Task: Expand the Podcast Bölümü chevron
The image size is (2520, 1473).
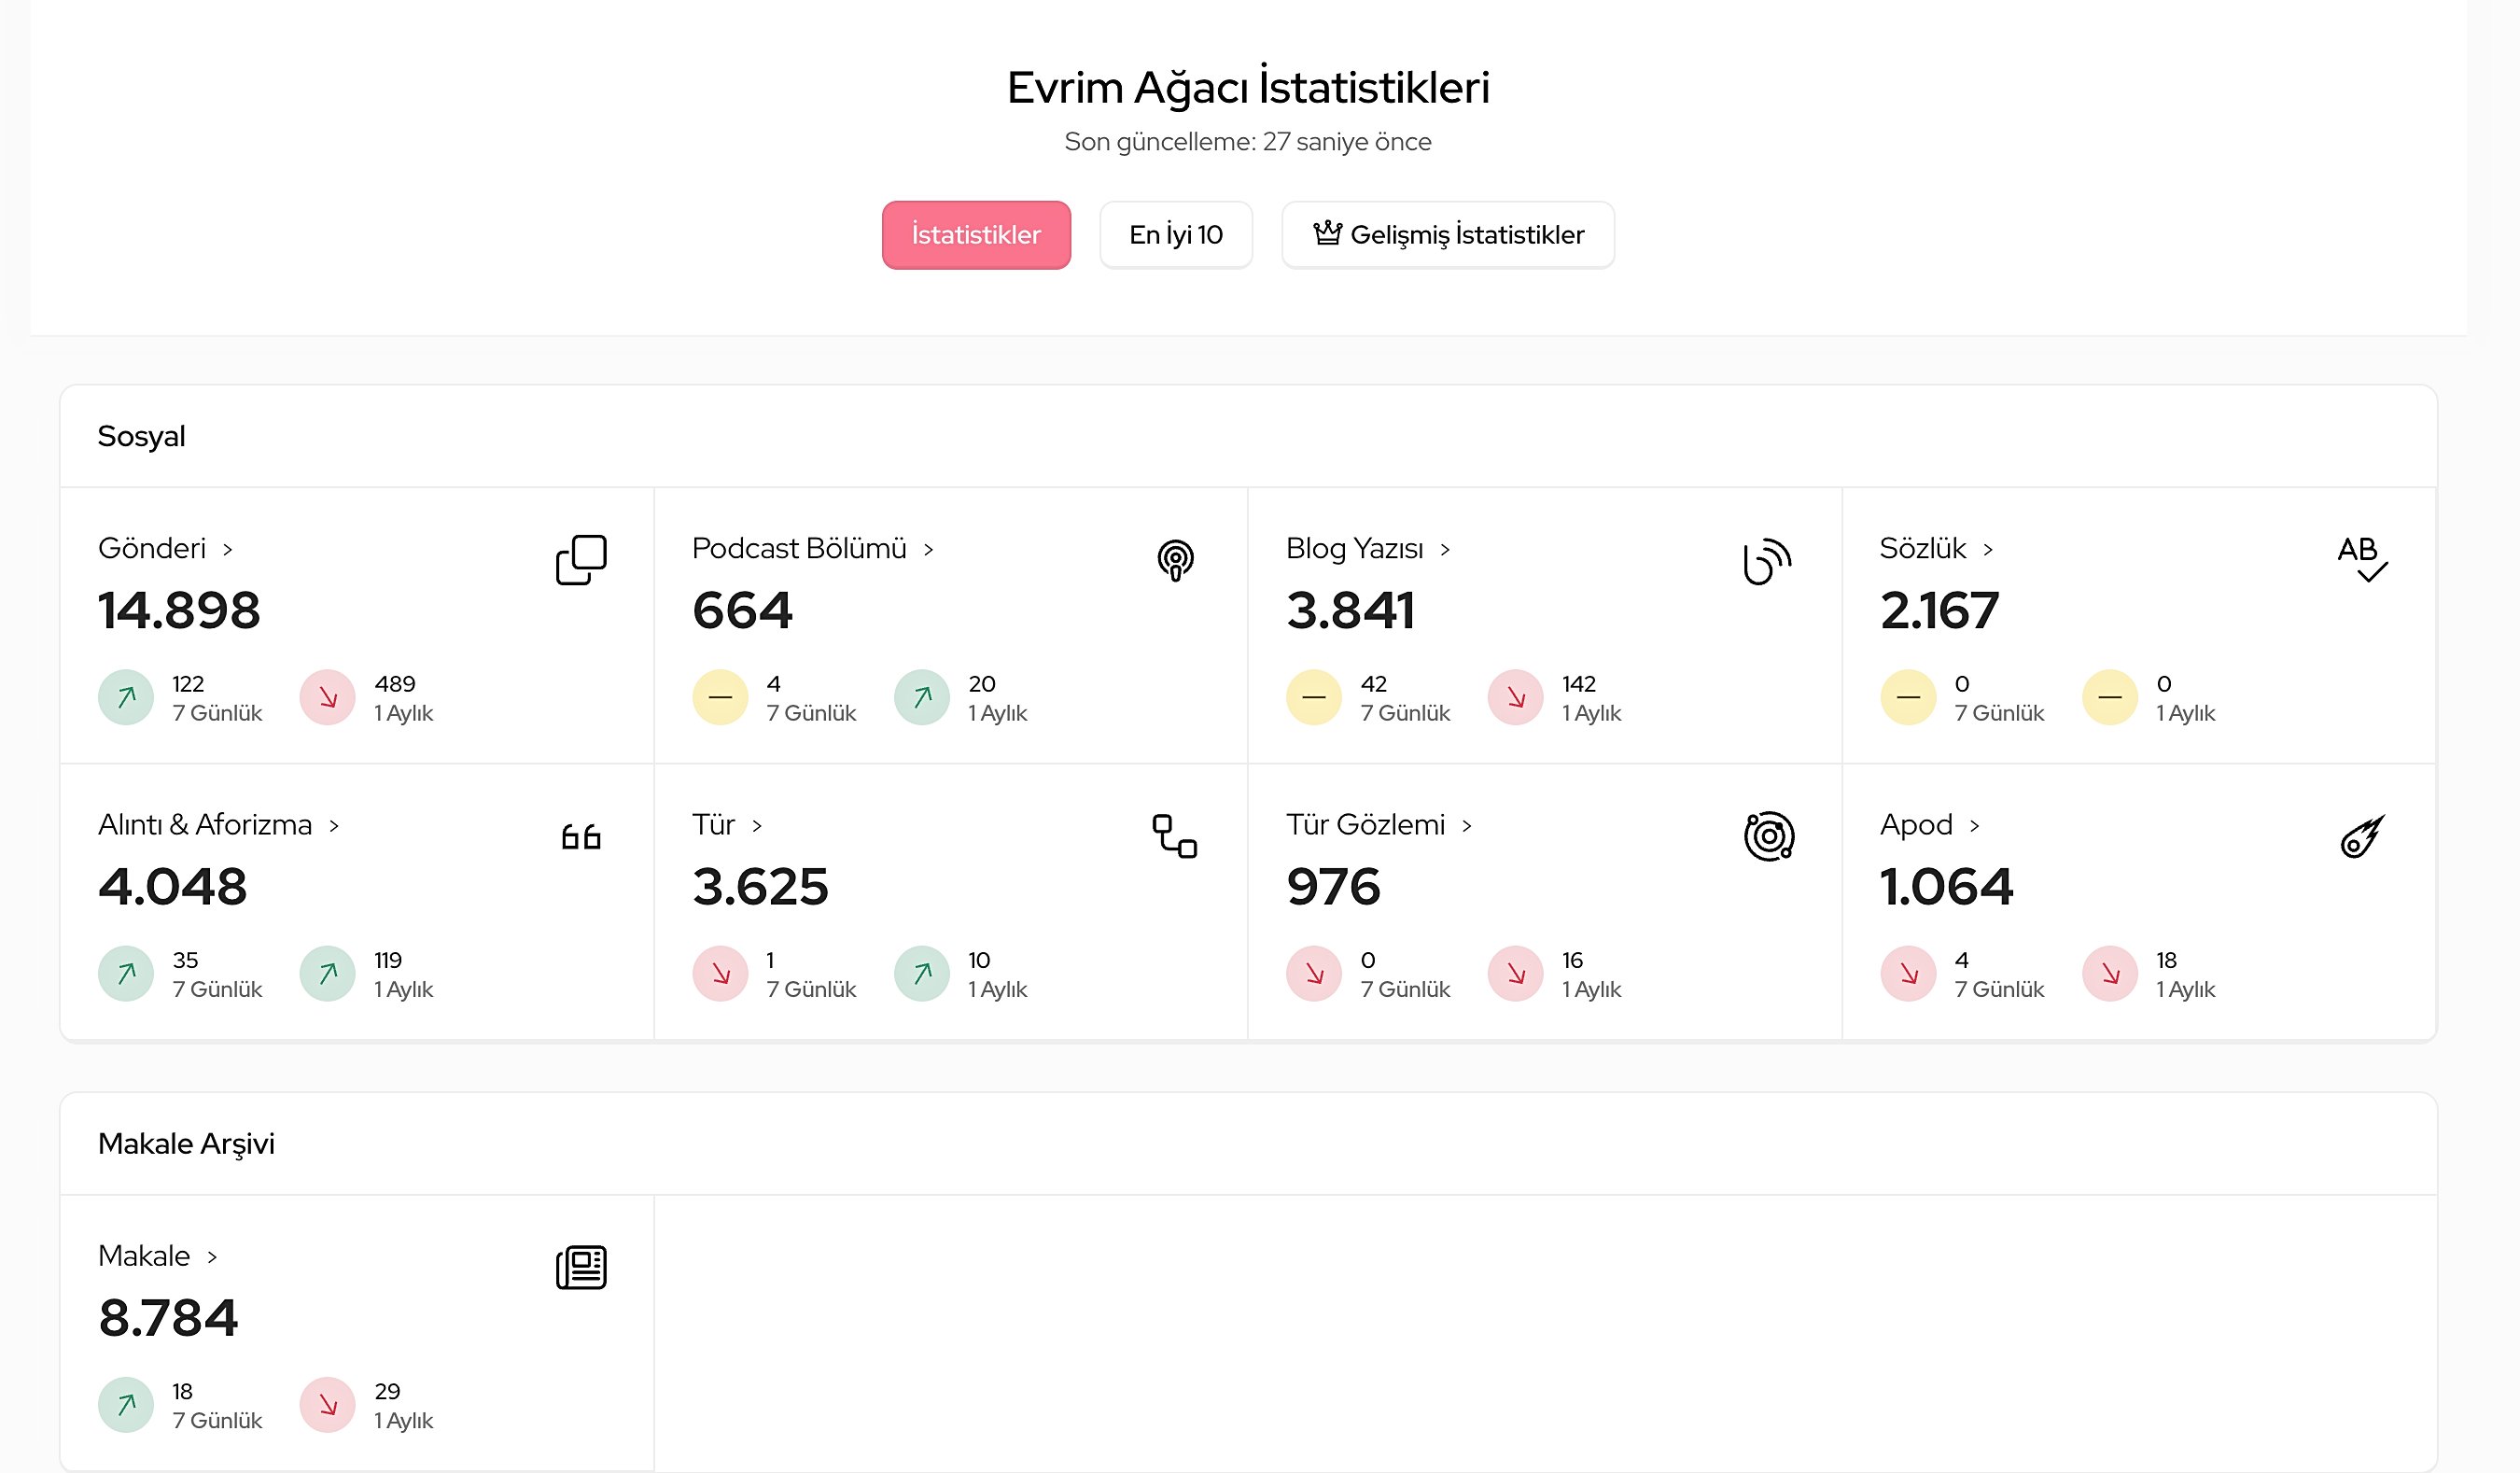Action: click(x=928, y=550)
